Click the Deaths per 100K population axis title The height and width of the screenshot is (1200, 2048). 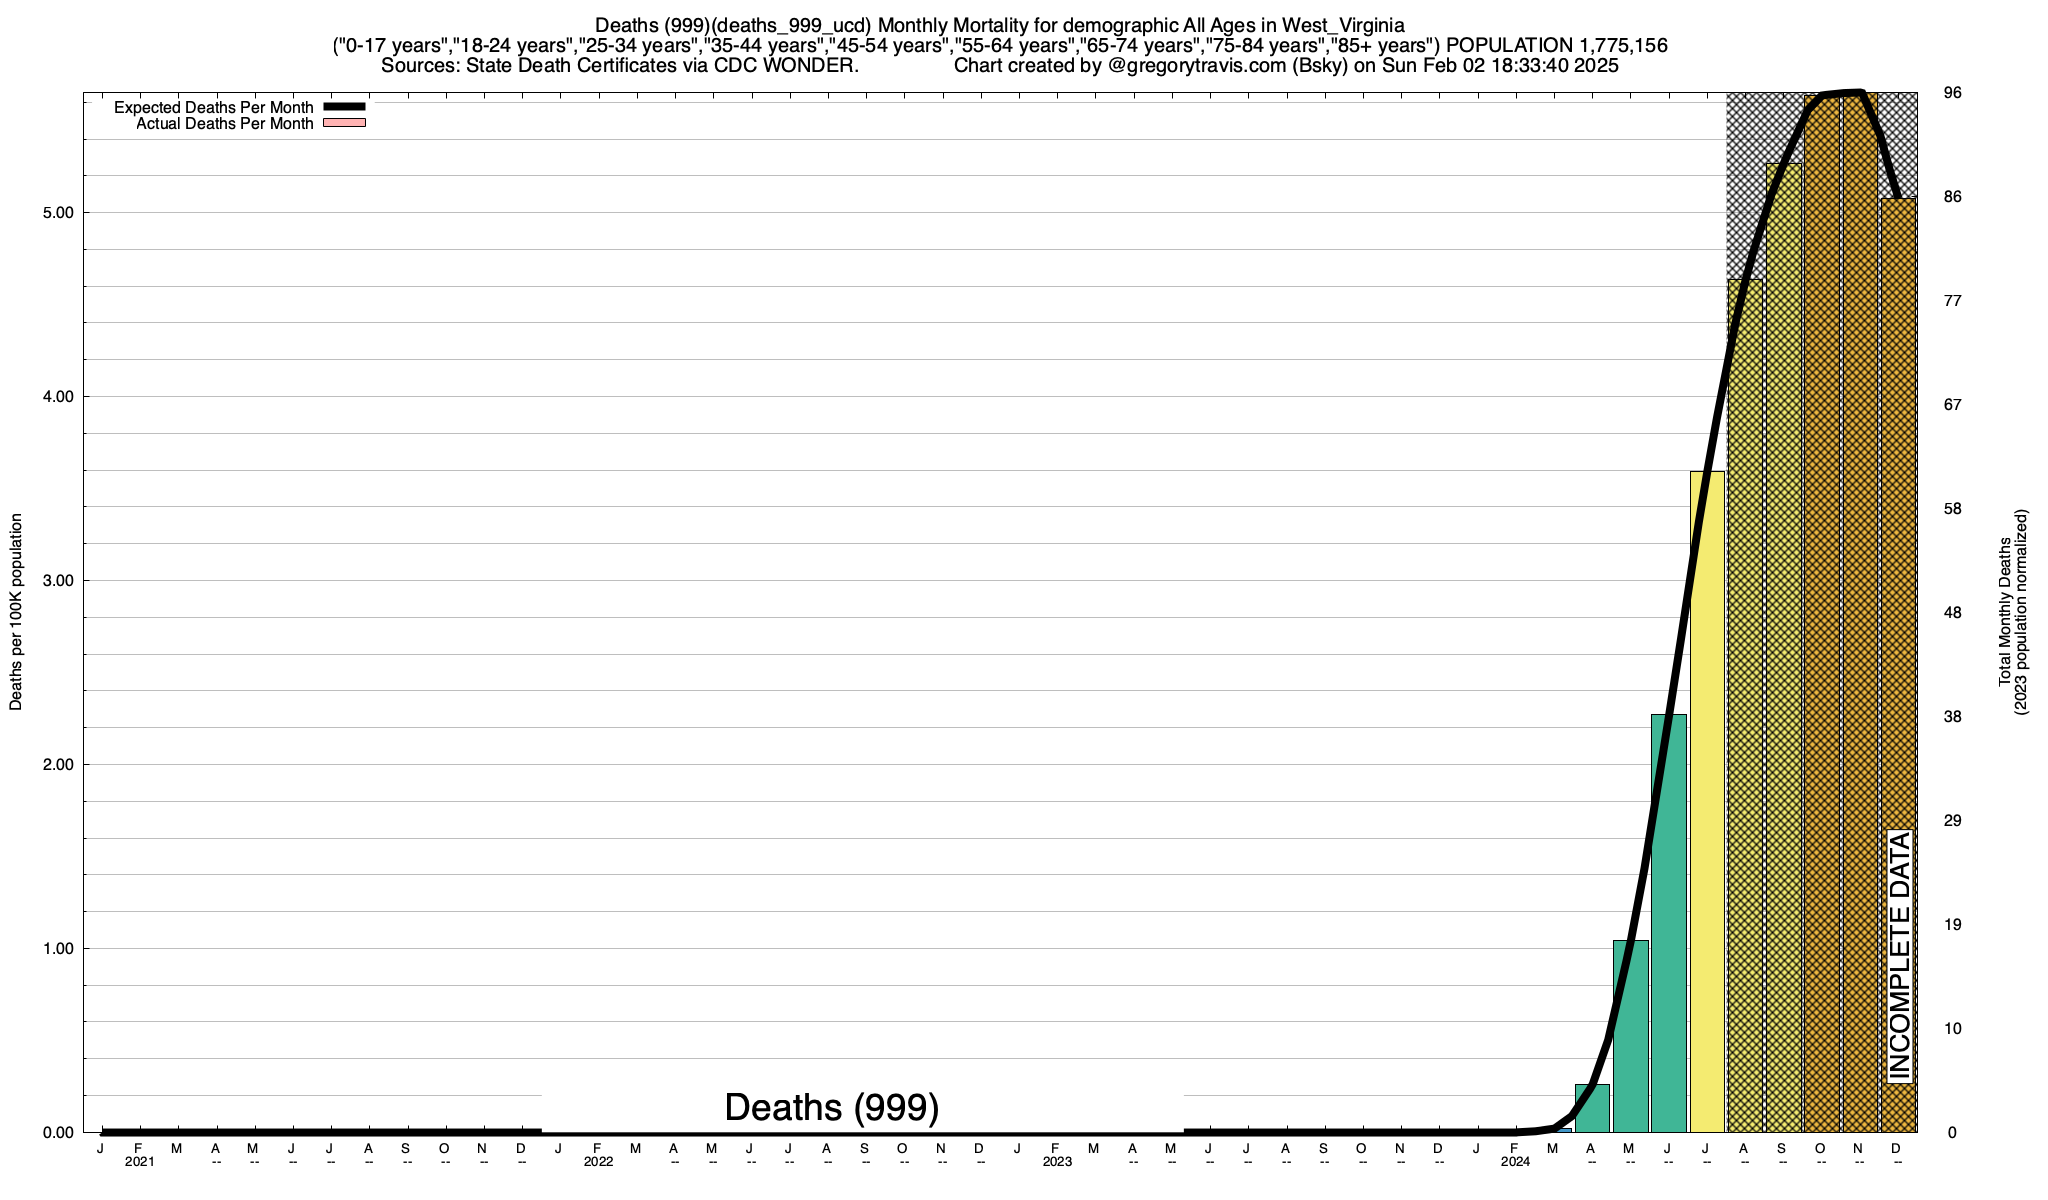point(16,612)
